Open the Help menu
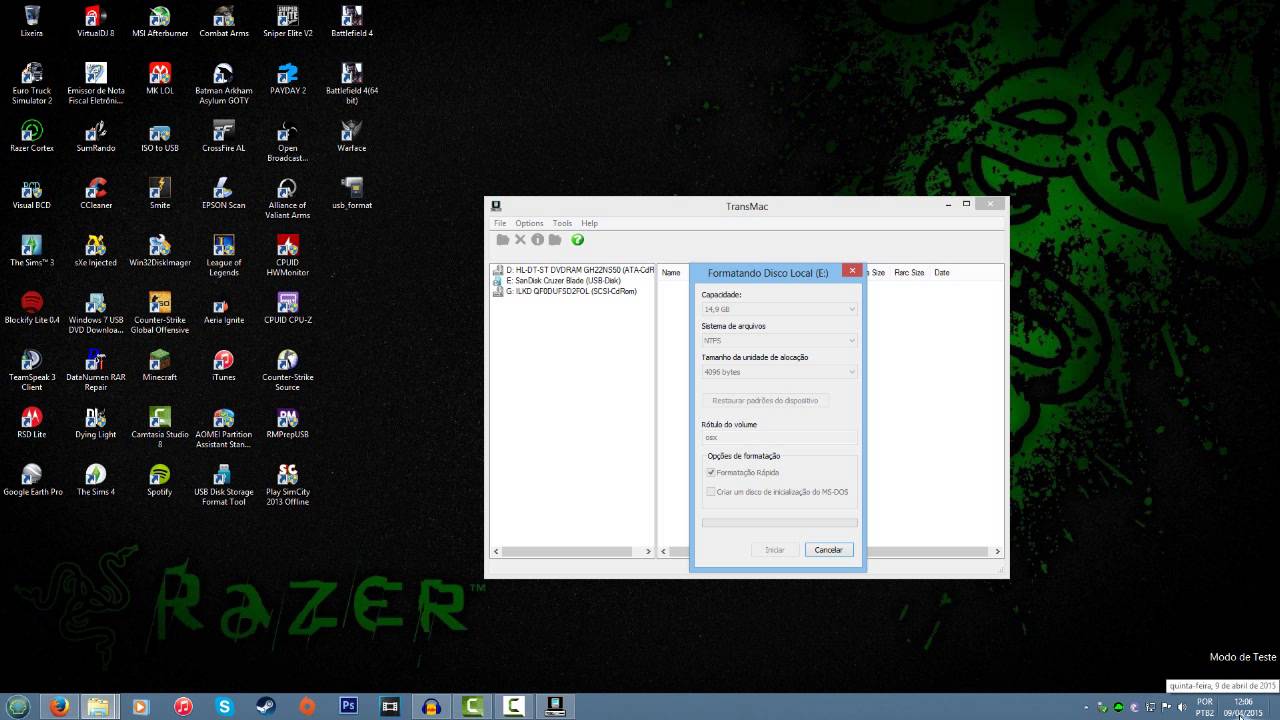Image resolution: width=1280 pixels, height=720 pixels. [x=590, y=223]
